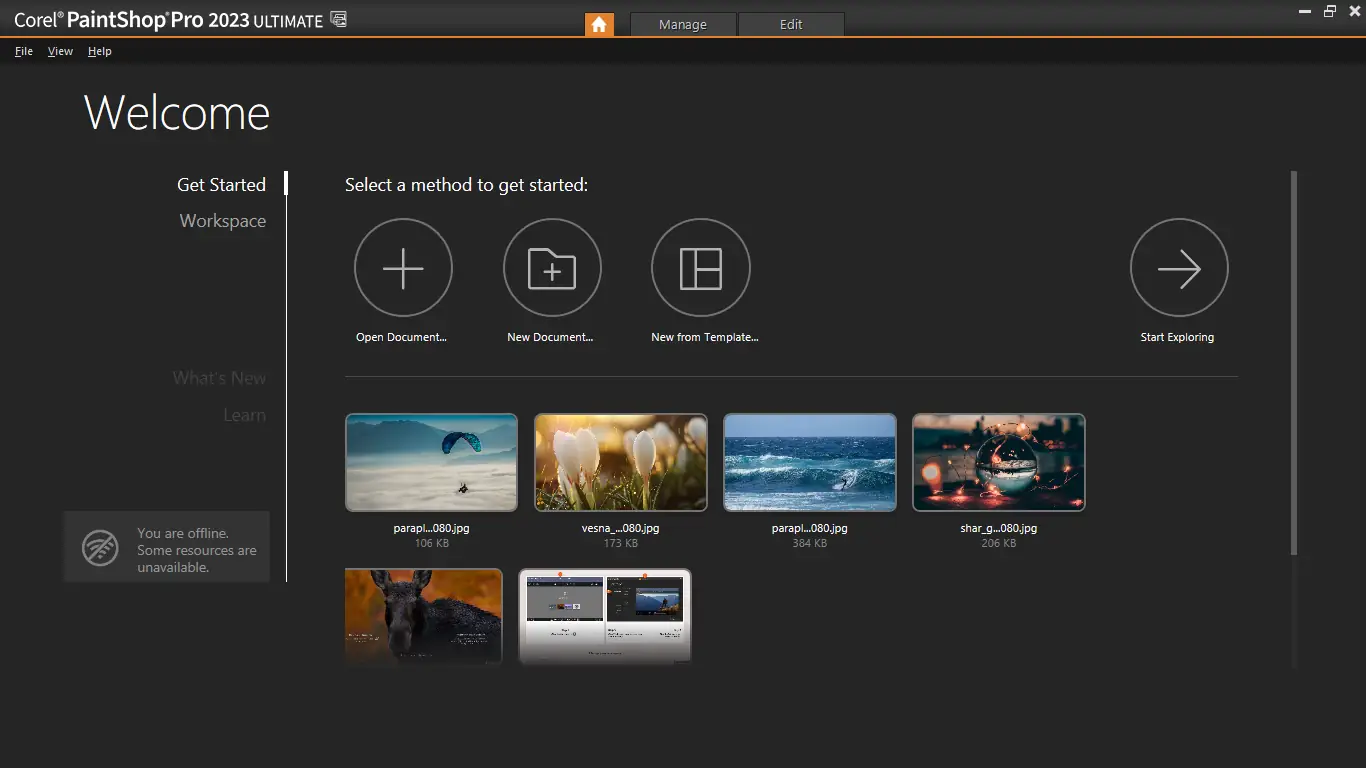Open the ocean wave surfer thumbnail

pyautogui.click(x=810, y=462)
